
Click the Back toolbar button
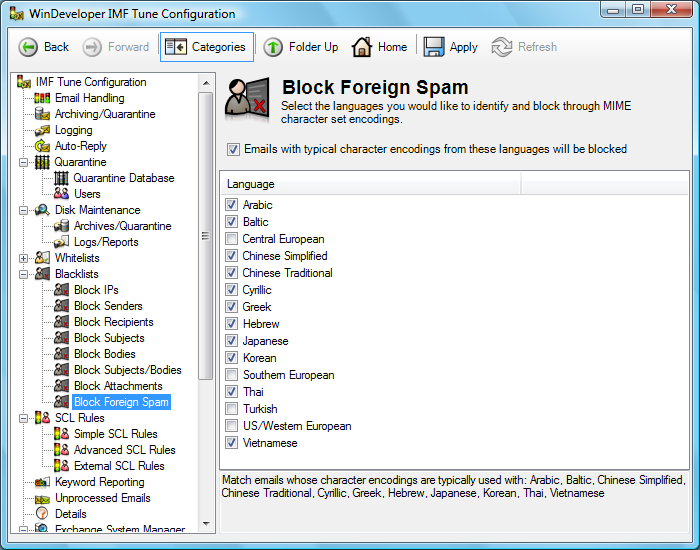tap(43, 47)
